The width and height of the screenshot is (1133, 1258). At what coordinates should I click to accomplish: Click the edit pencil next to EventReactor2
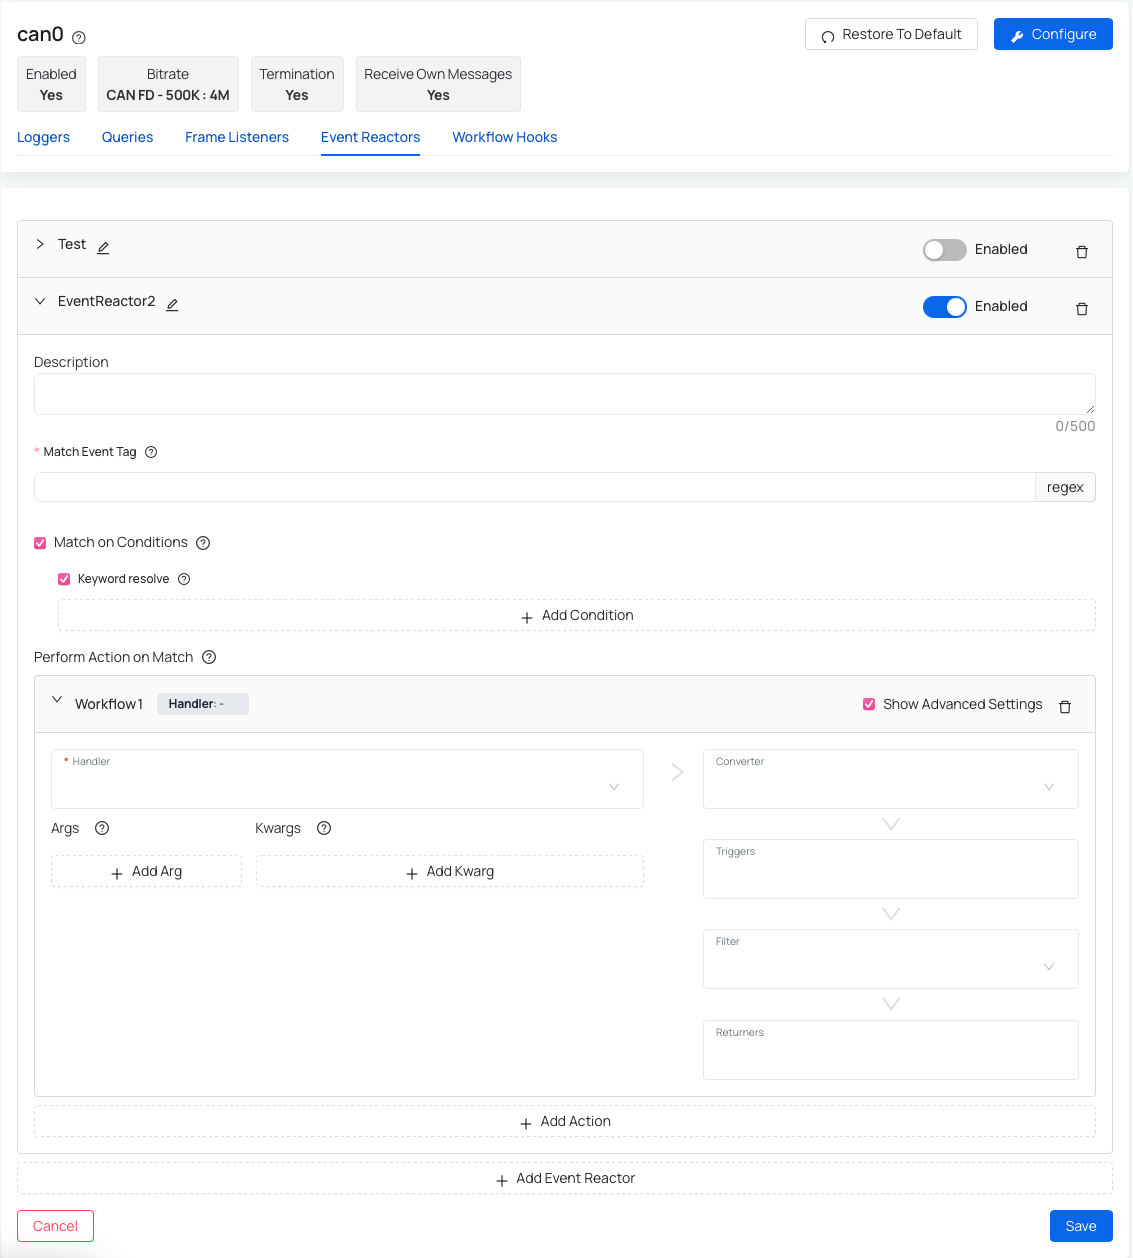171,303
